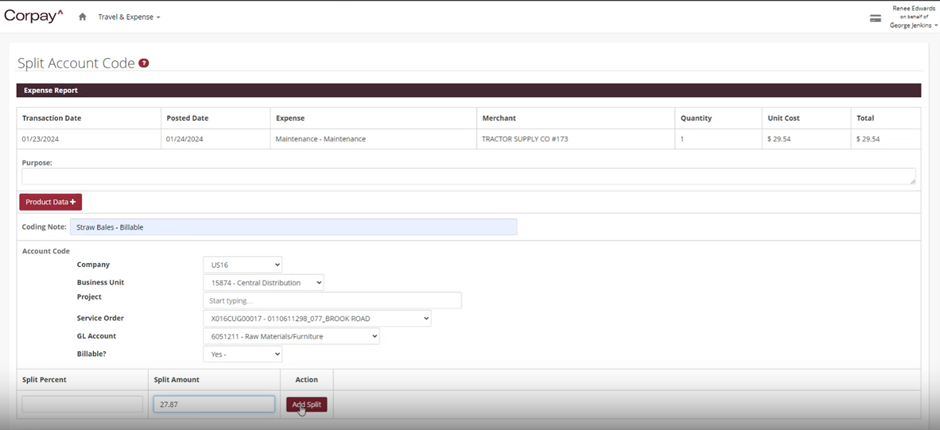Click into the Project search field
Screen dimensions: 940x430
pos(332,300)
